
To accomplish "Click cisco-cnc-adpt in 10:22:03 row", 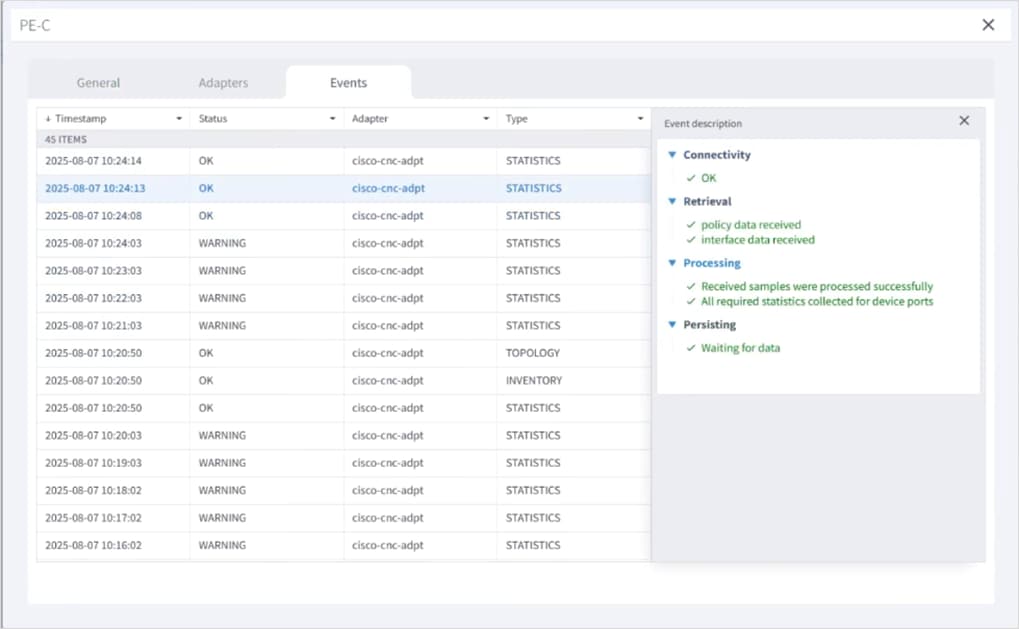I will pos(387,298).
